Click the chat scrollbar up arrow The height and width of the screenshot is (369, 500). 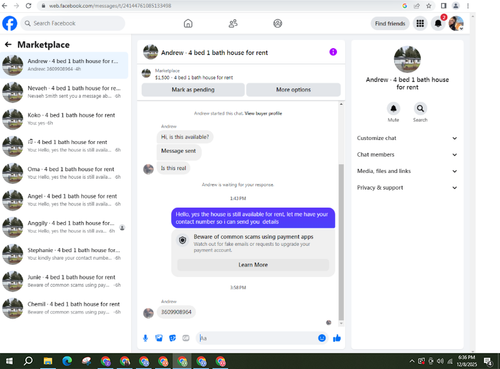341,104
